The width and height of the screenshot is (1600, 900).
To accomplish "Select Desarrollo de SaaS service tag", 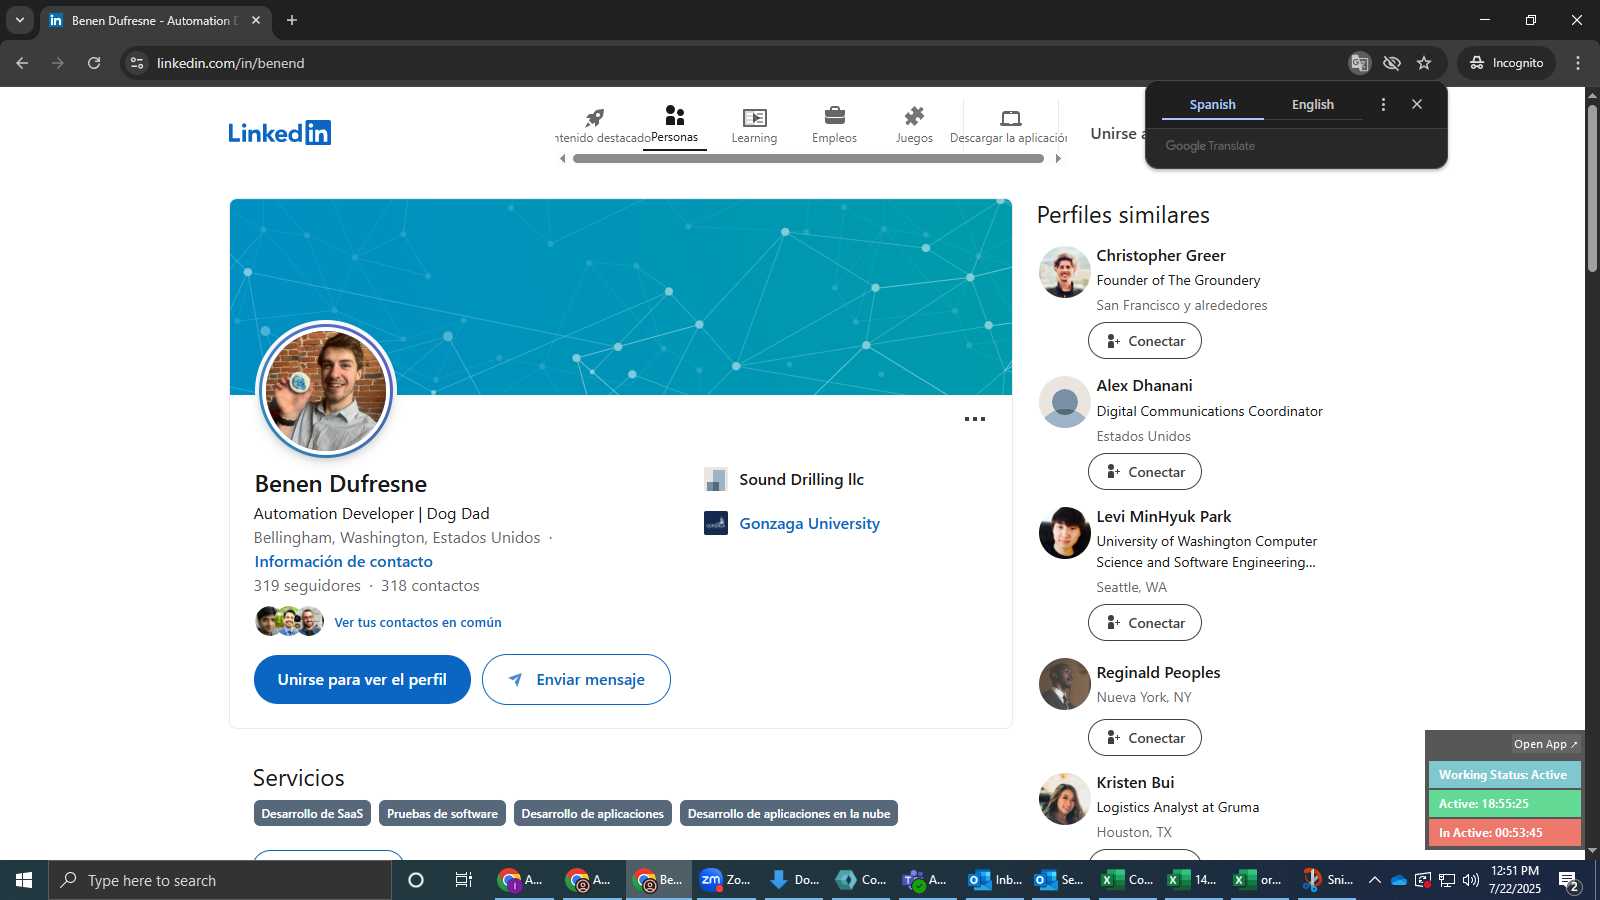I will pyautogui.click(x=312, y=813).
